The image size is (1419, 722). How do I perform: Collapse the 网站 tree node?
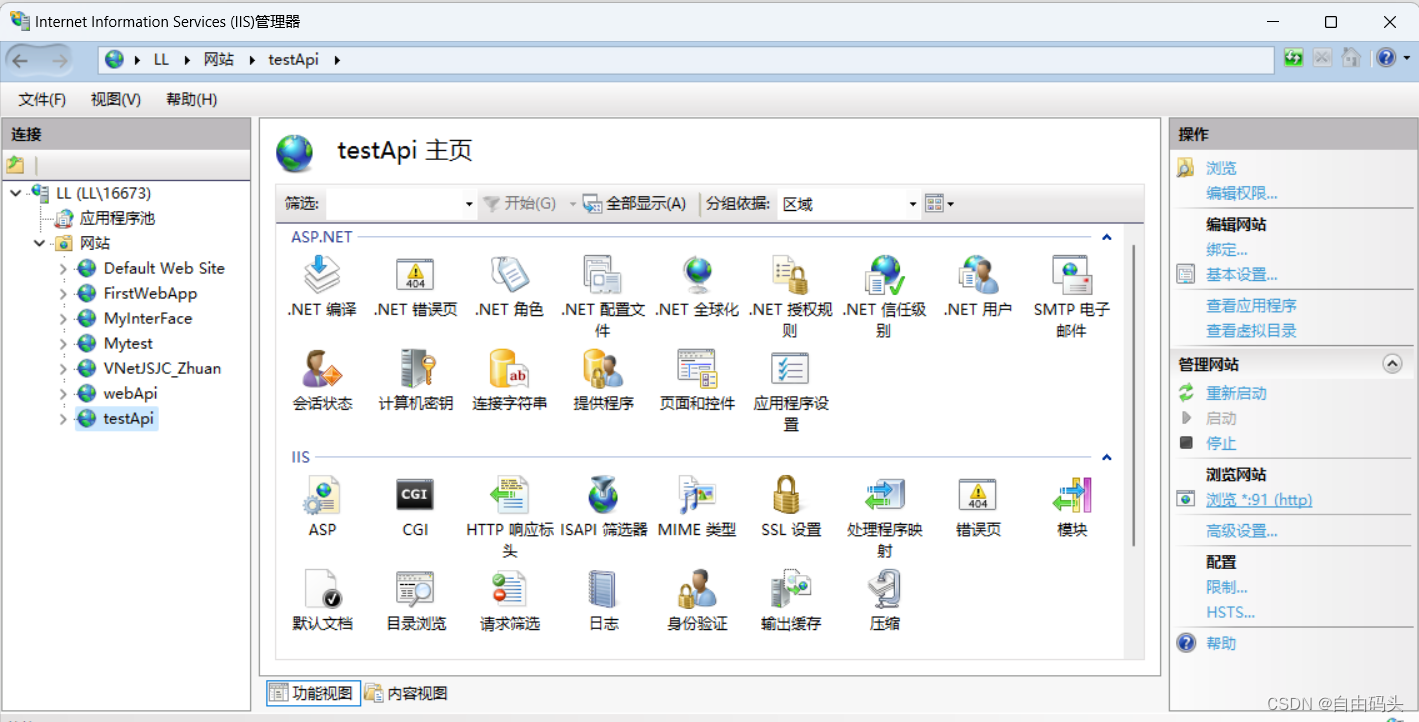(39, 243)
